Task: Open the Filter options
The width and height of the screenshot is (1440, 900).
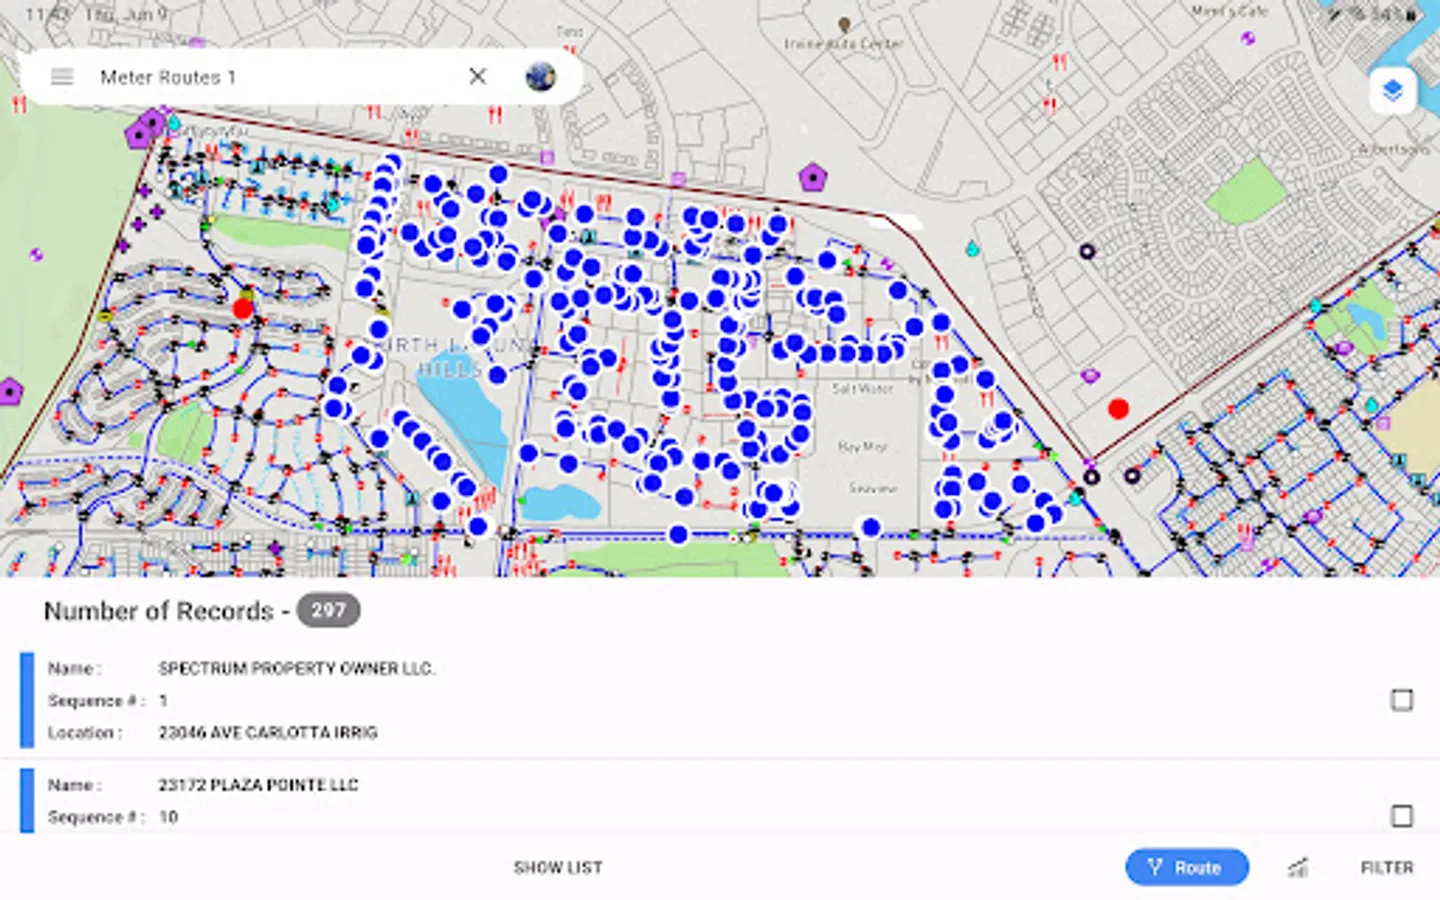Action: click(x=1386, y=867)
